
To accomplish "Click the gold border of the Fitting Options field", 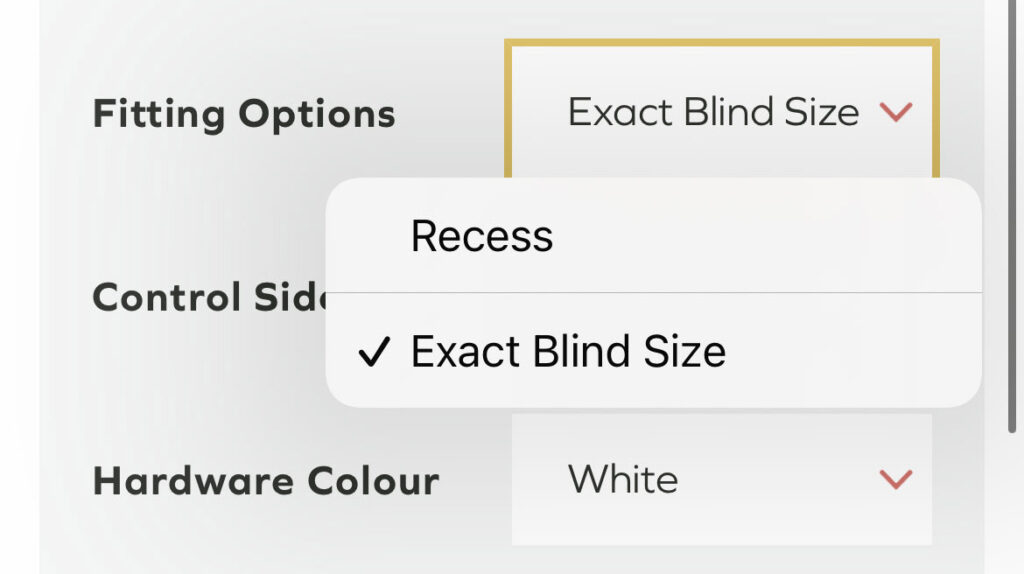I will click(509, 110).
